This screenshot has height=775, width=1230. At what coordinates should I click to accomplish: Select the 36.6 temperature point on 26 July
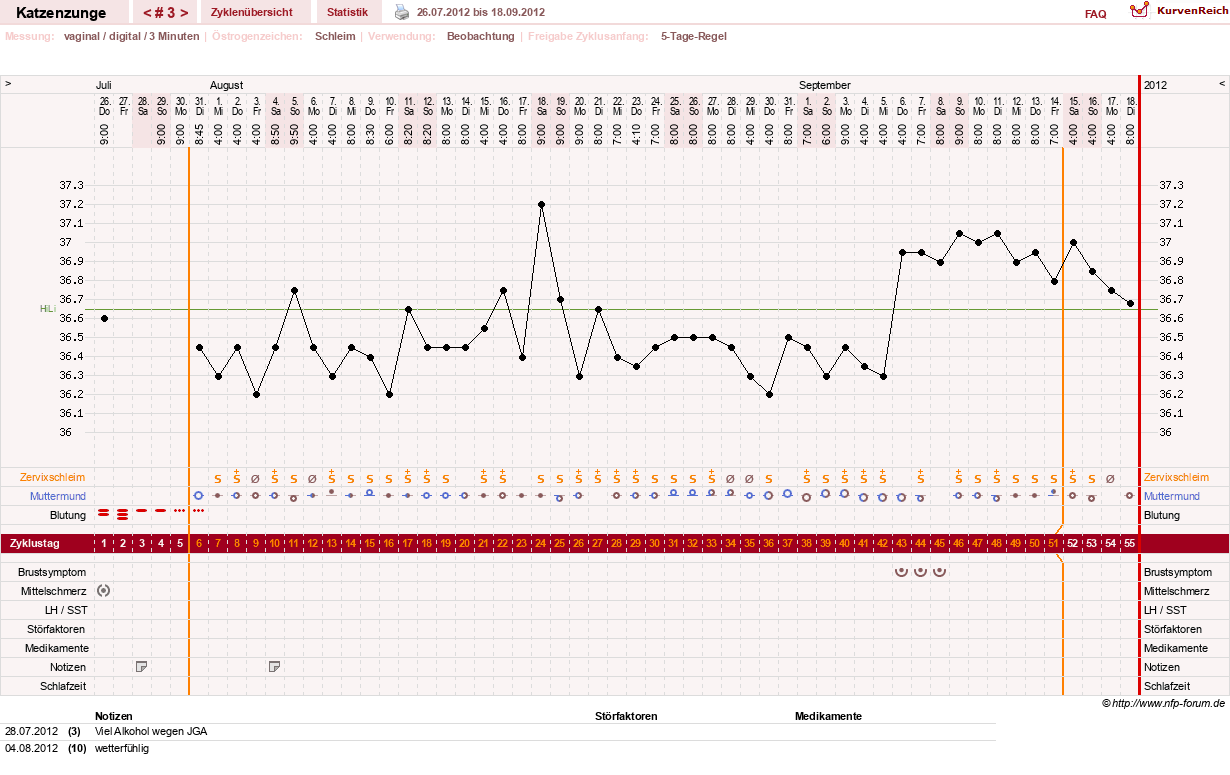[x=104, y=318]
